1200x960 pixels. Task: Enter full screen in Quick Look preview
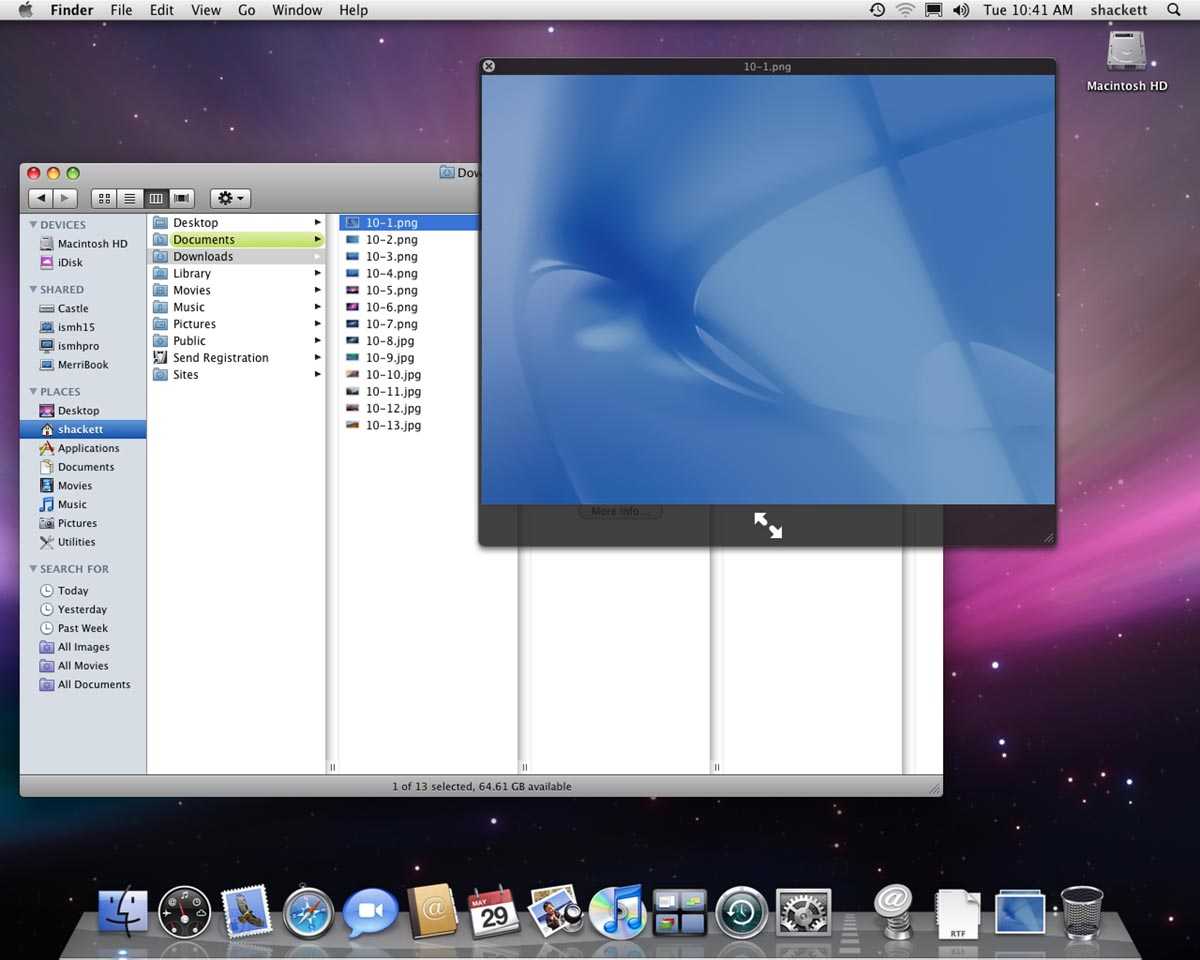click(x=768, y=525)
